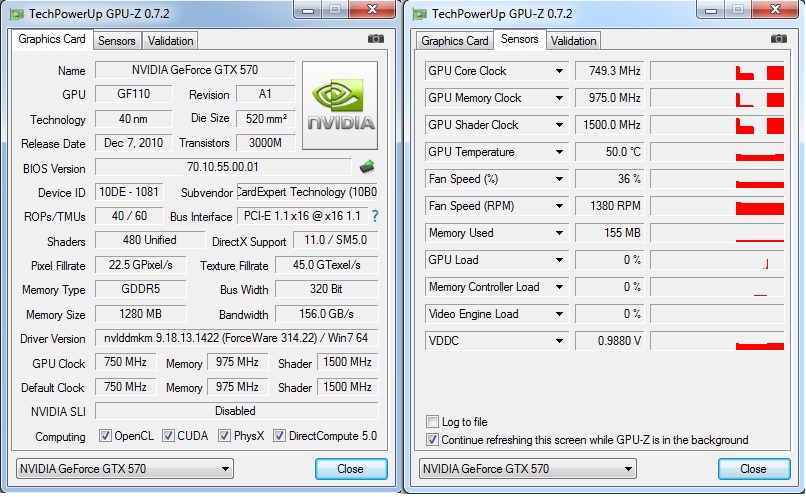The width and height of the screenshot is (806, 497).
Task: Click the Die Size value 520 mm²
Action: 266,119
